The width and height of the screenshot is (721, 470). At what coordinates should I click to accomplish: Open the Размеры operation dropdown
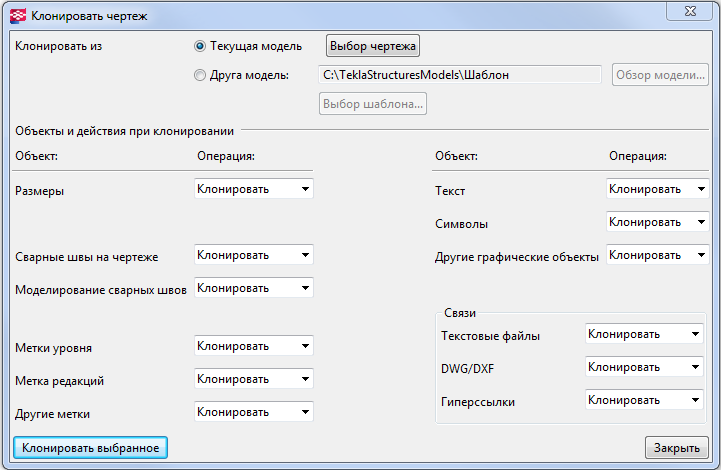253,188
